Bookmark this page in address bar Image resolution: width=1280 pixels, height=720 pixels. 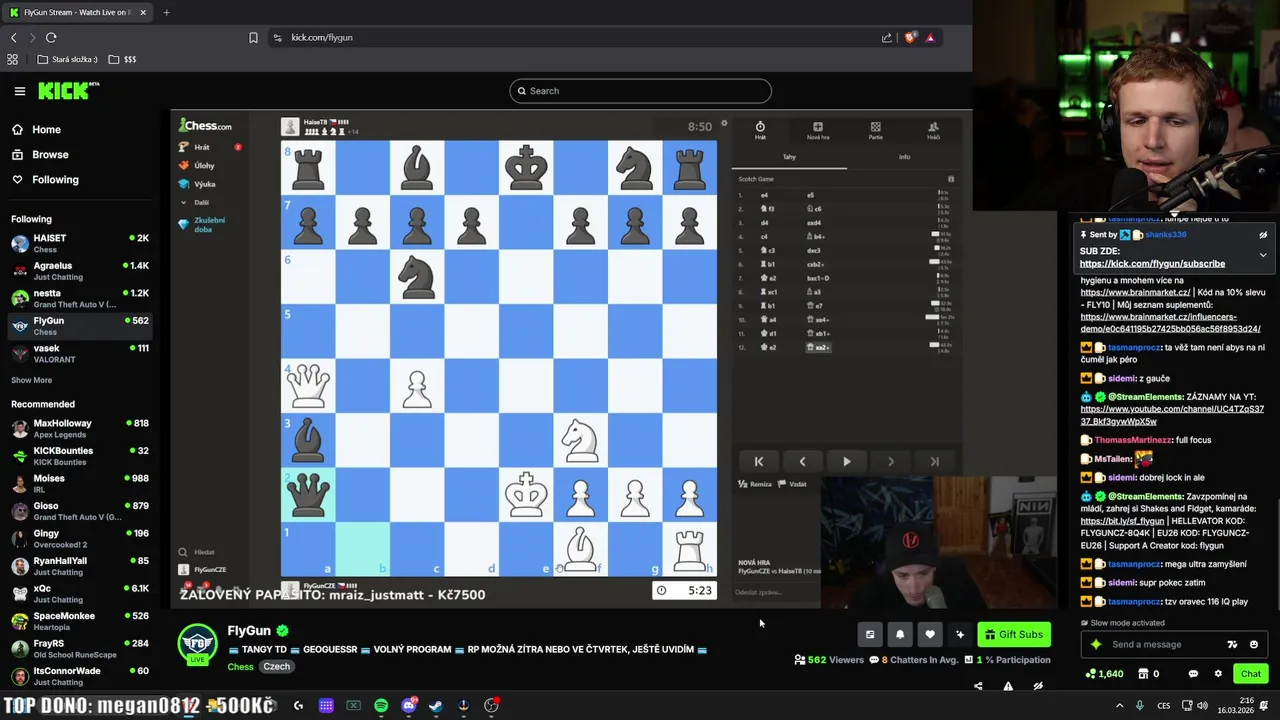tap(253, 38)
